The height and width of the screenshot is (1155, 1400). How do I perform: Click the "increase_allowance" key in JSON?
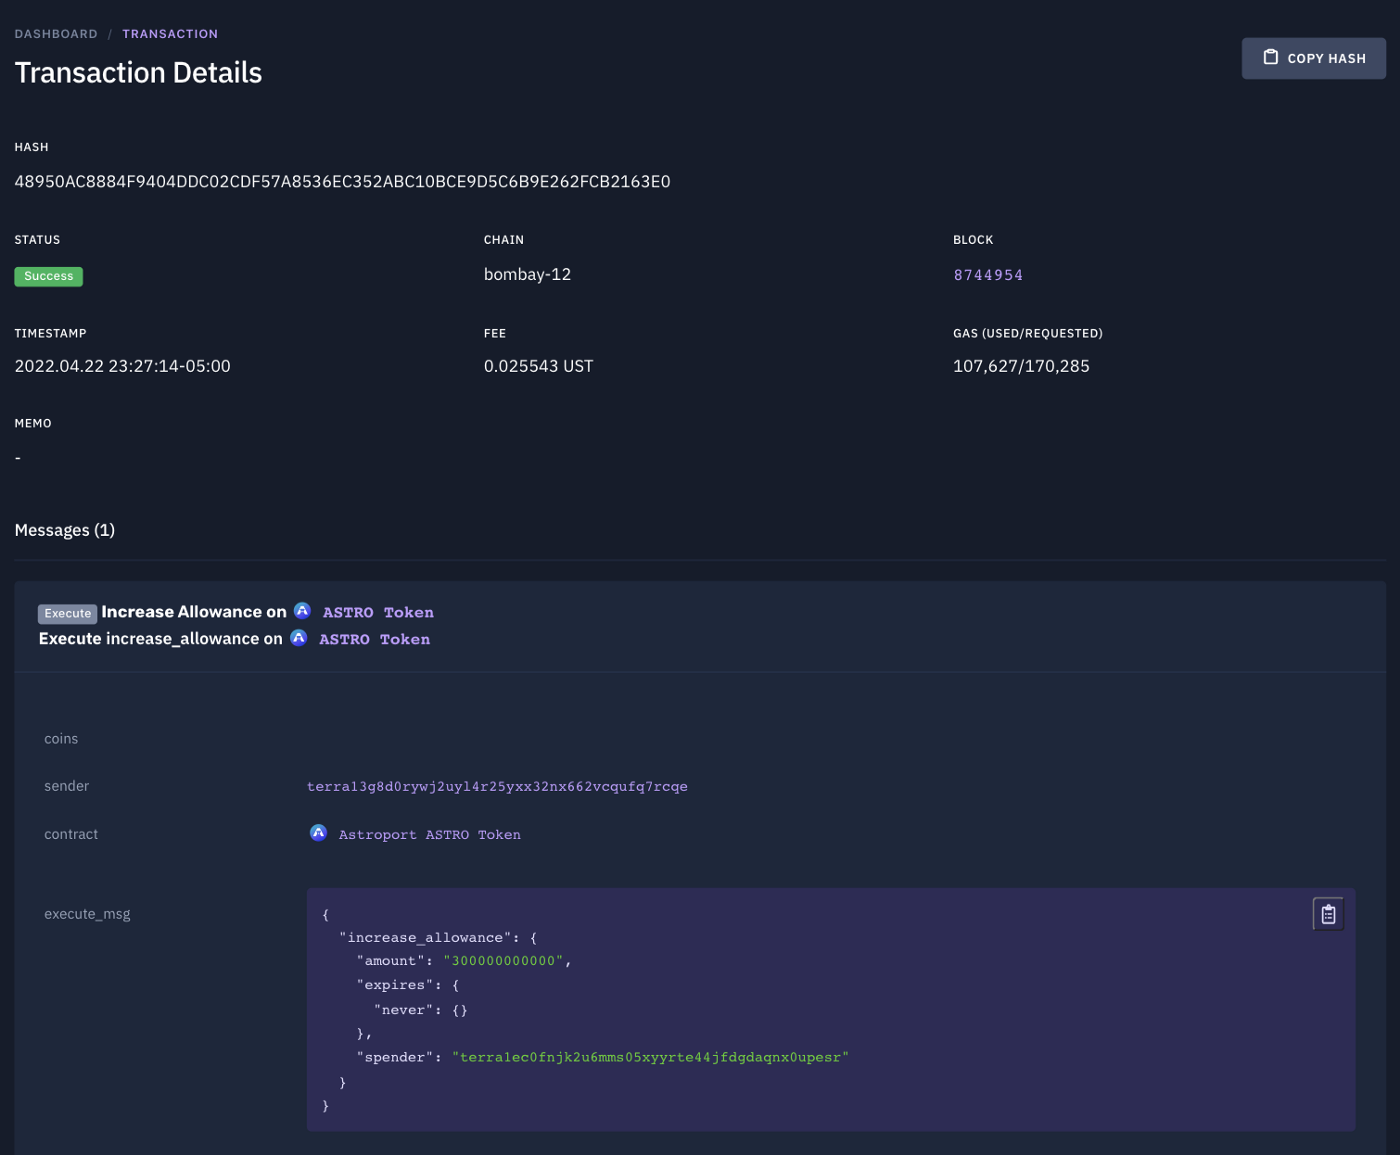coord(425,938)
